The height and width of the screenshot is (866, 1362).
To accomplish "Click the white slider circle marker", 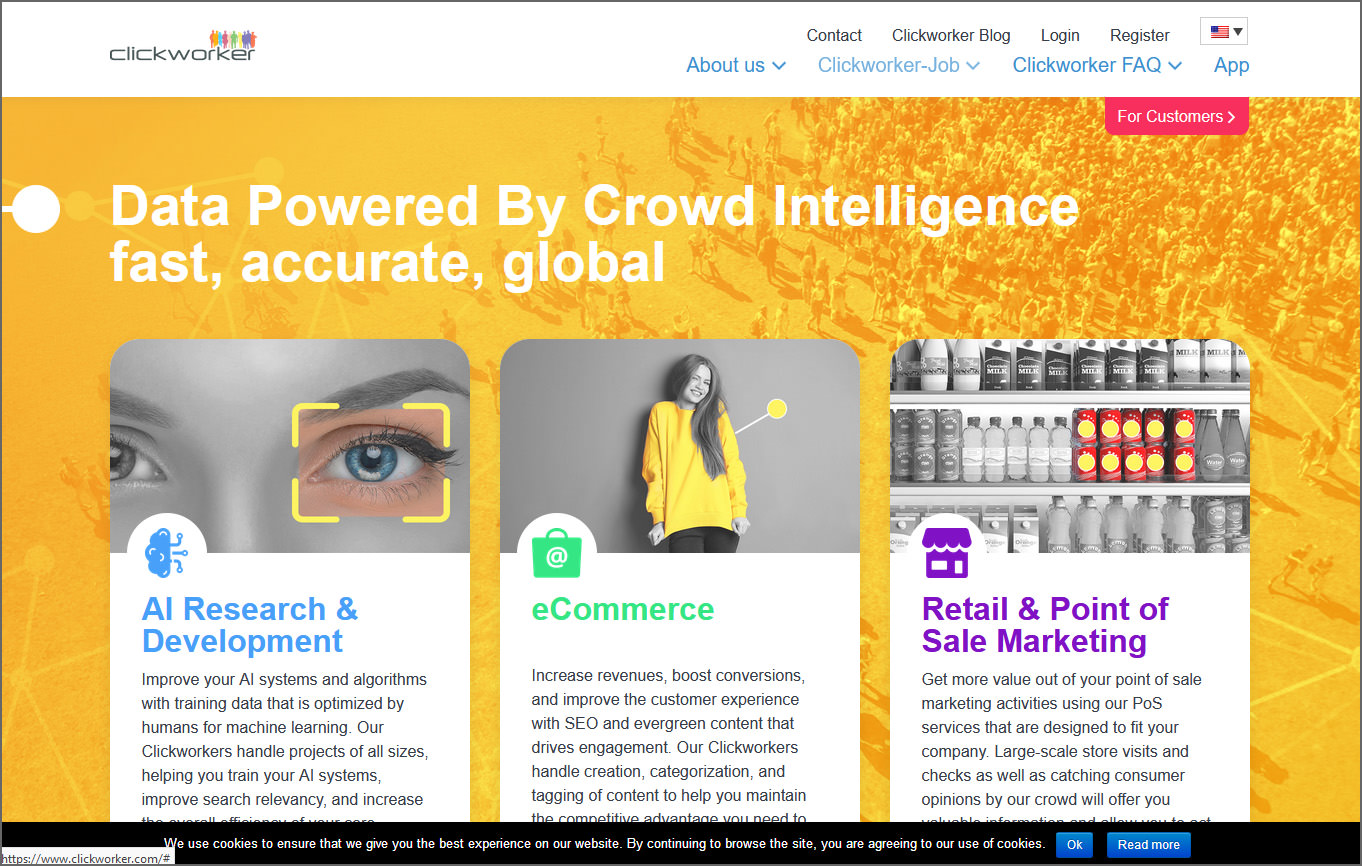I will click(x=37, y=209).
